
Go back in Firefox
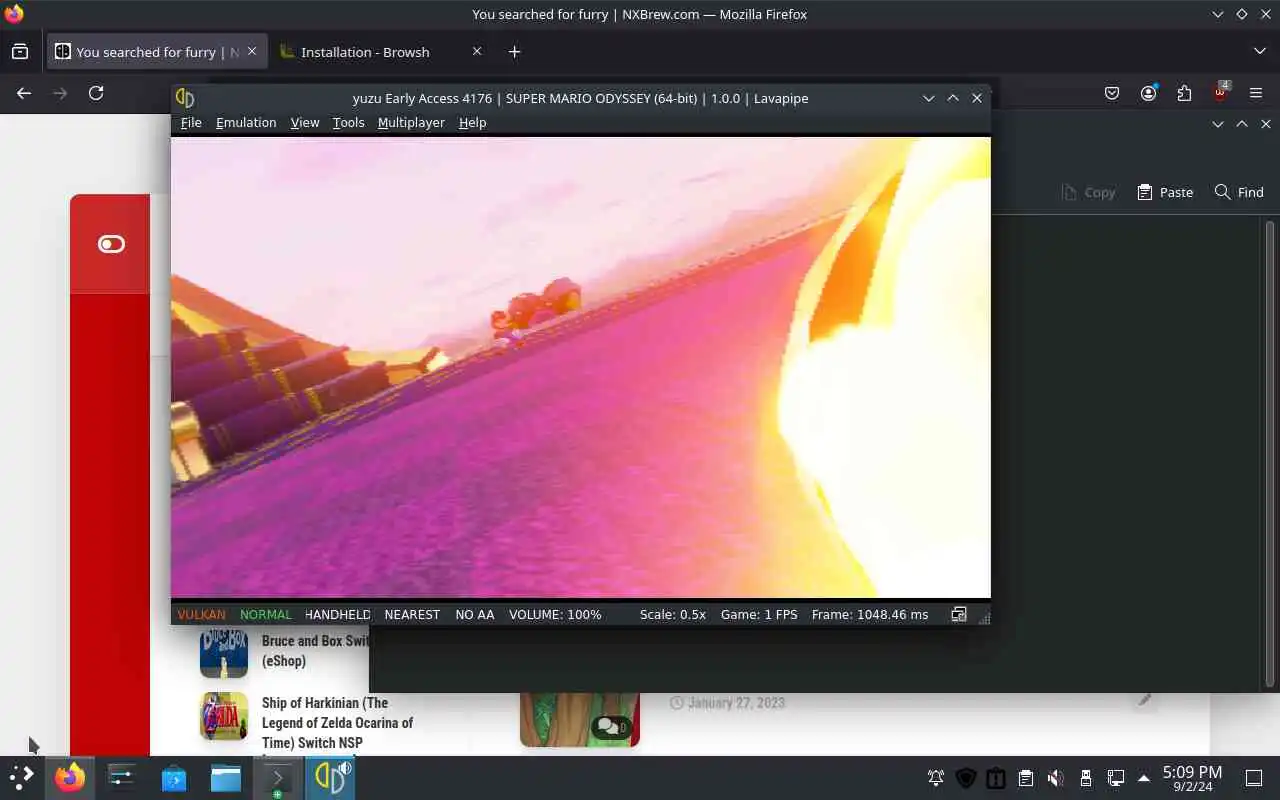tap(24, 93)
